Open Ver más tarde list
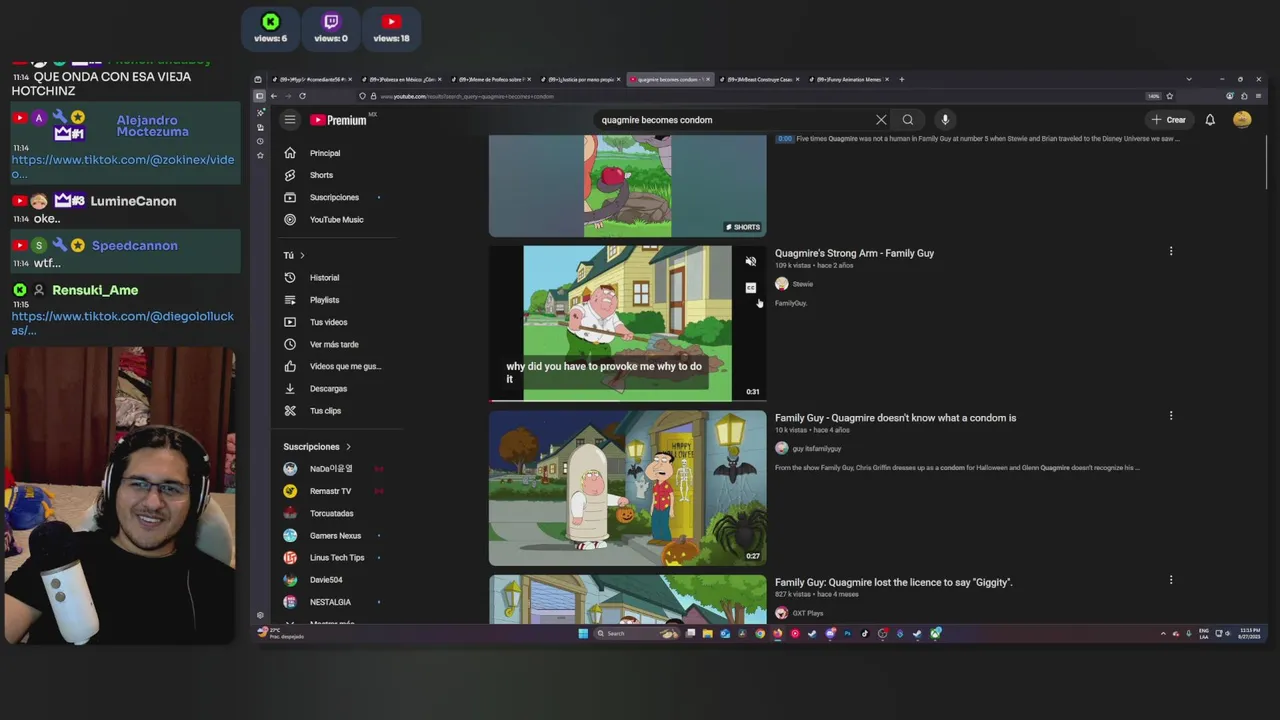Image resolution: width=1280 pixels, height=720 pixels. point(335,344)
